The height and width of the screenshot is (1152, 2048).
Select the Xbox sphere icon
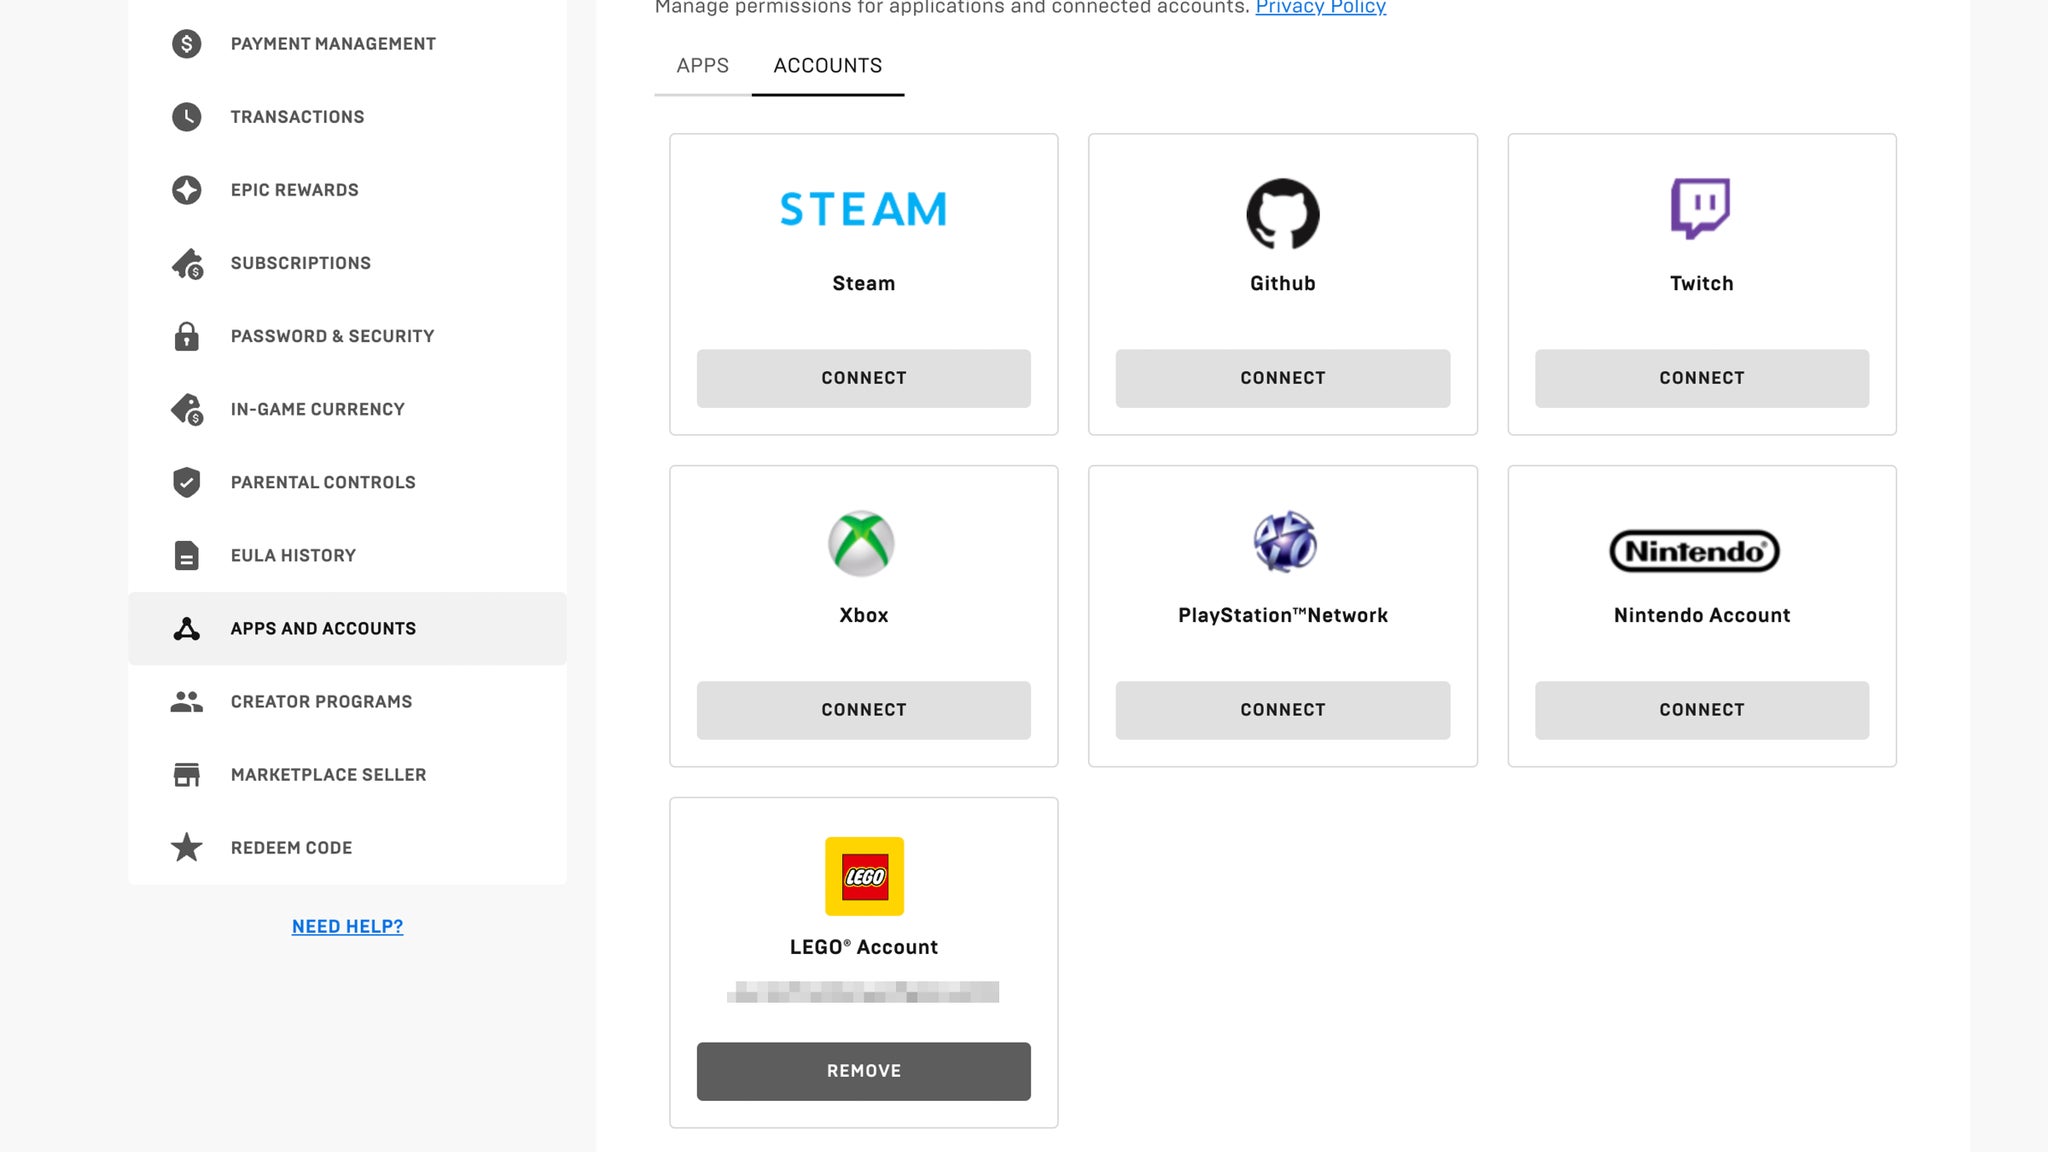863,543
